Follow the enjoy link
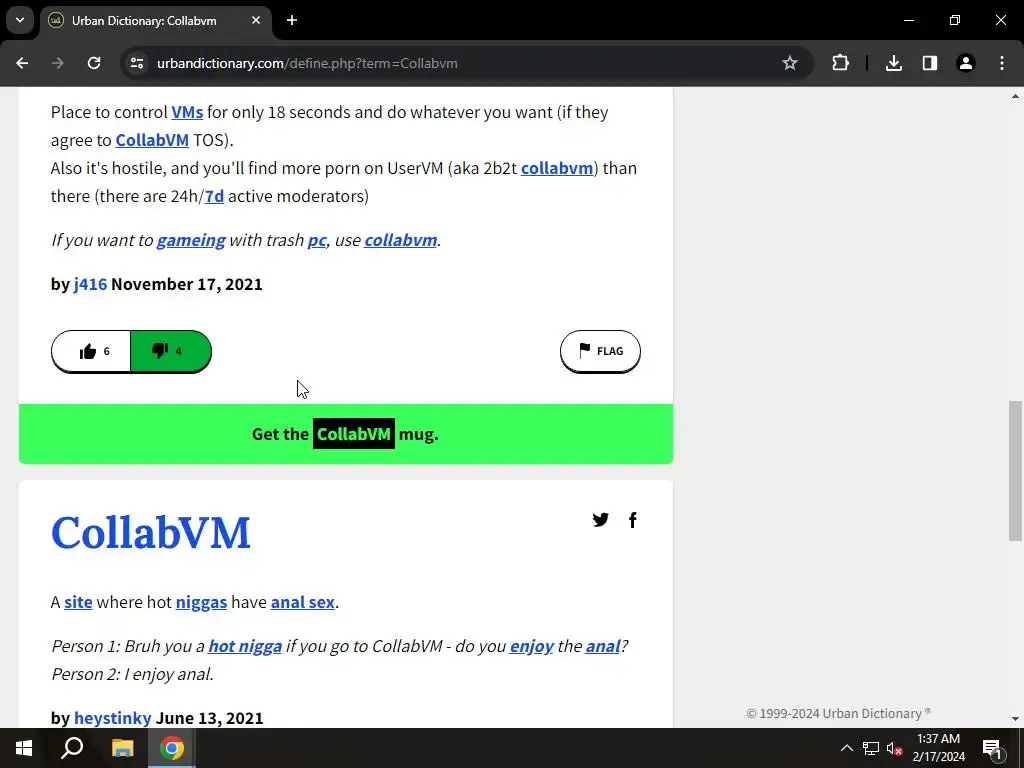Viewport: 1024px width, 768px height. 532,647
